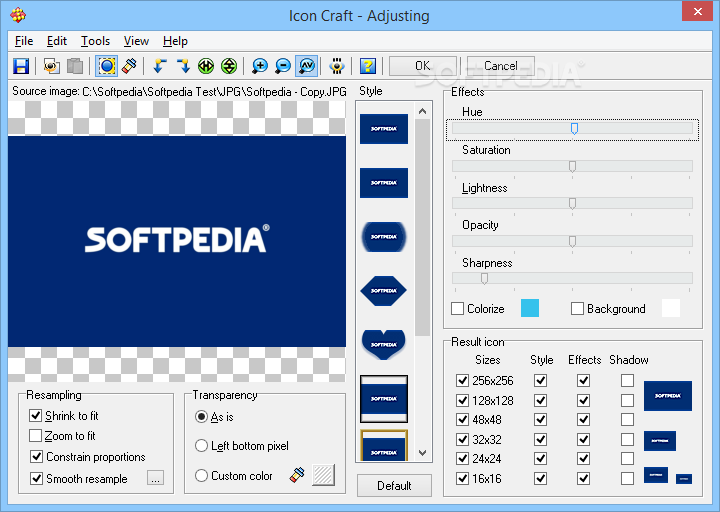Select the heart shaped style thumbnail
Screen dimensions: 720x512
(384, 344)
